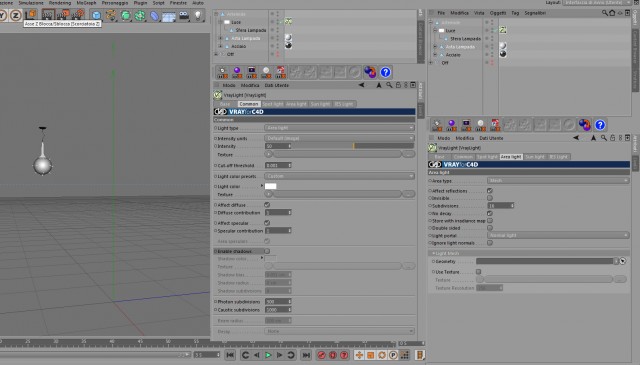Image resolution: width=640 pixels, height=365 pixels.
Task: Open the Plugin menu
Action: pos(140,3)
